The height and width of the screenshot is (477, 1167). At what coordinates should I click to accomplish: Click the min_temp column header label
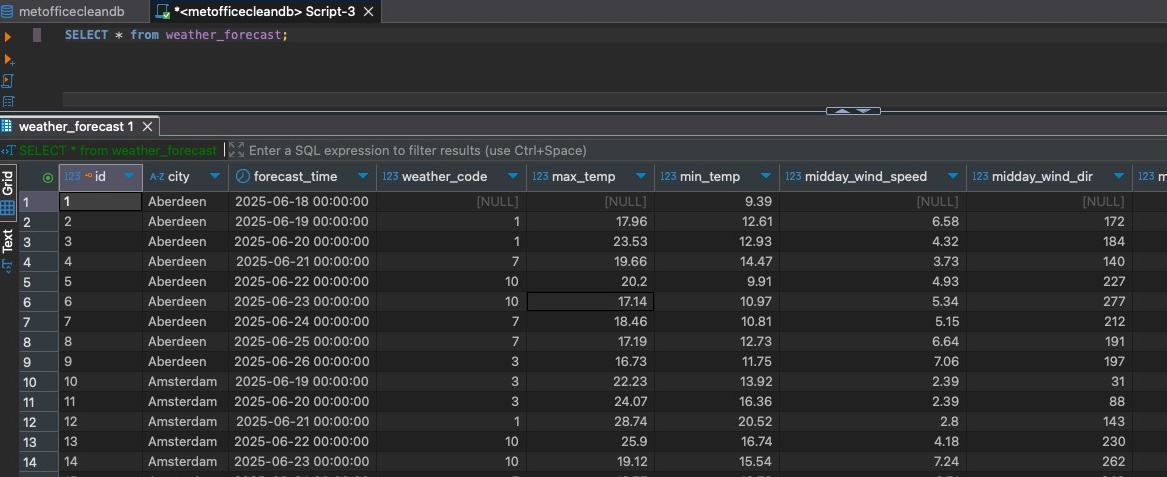(x=710, y=176)
